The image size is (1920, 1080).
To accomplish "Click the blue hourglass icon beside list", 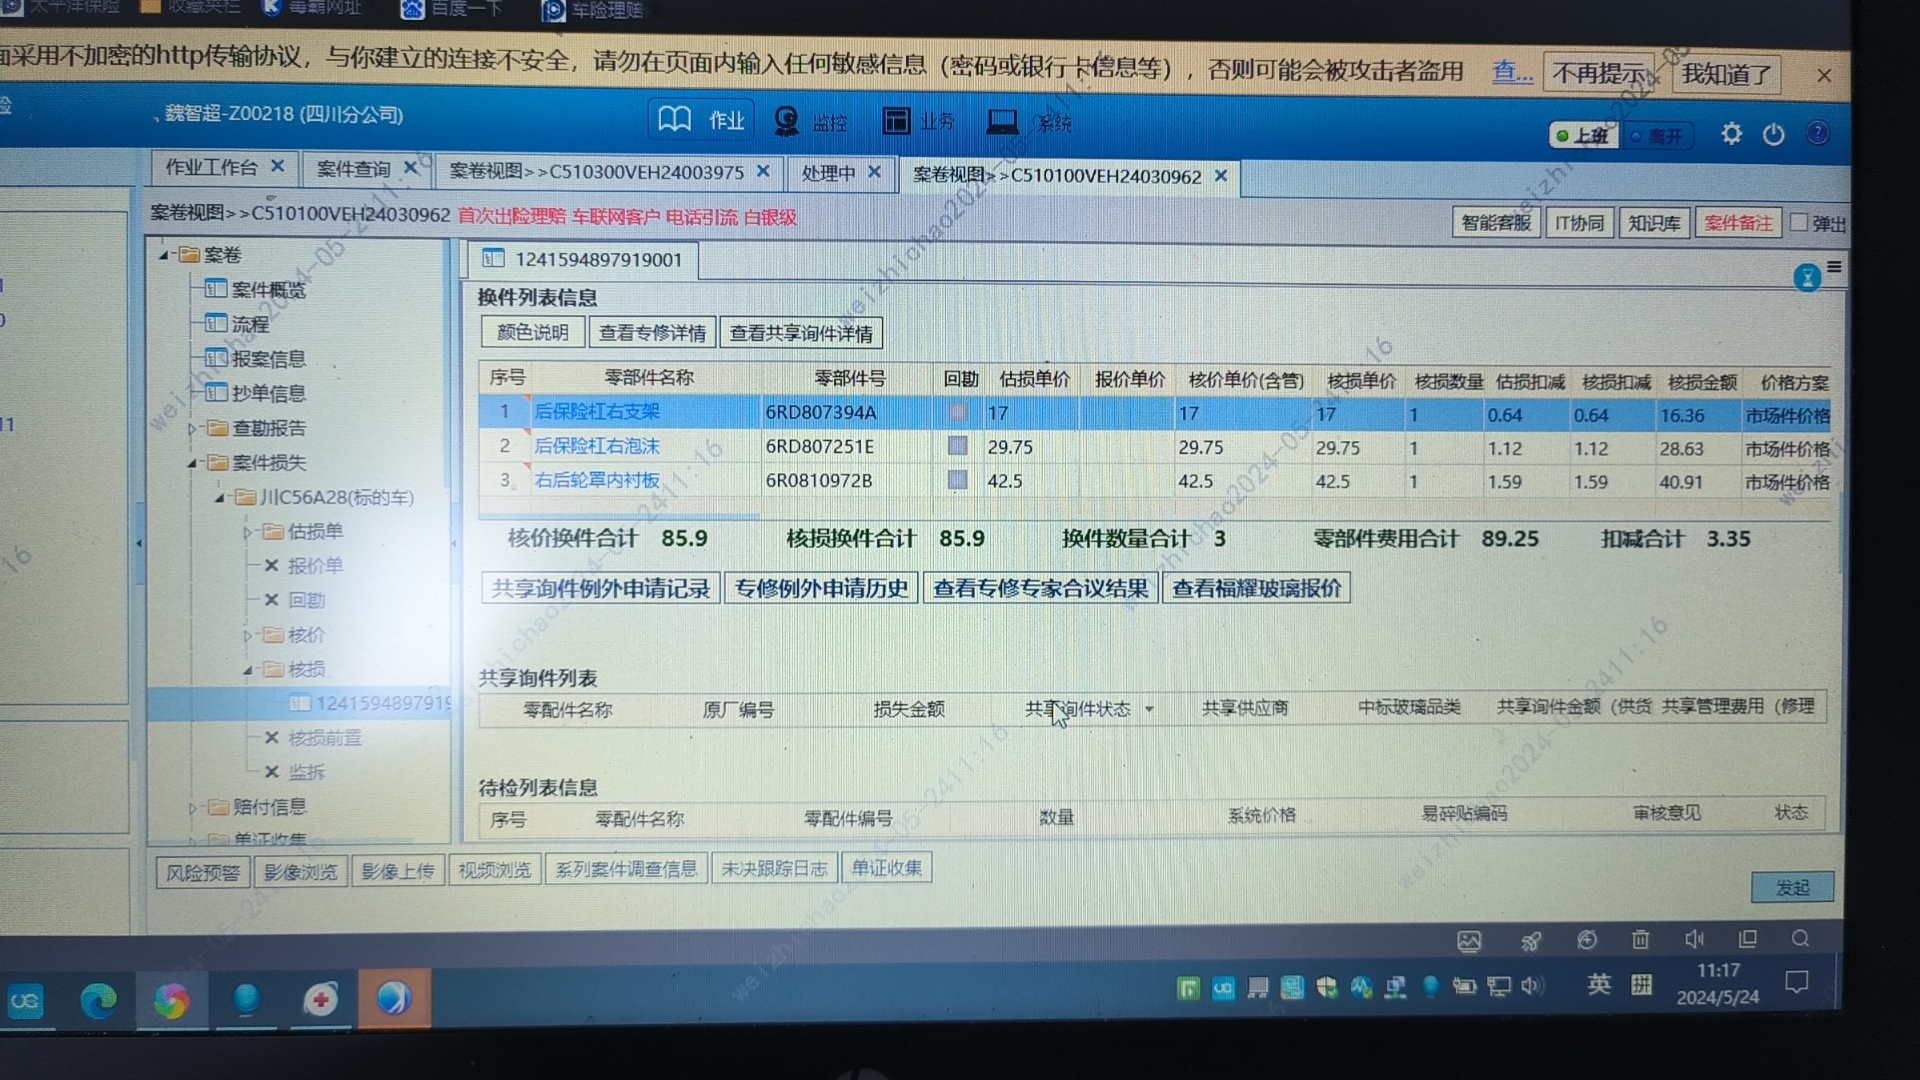I will click(1806, 278).
